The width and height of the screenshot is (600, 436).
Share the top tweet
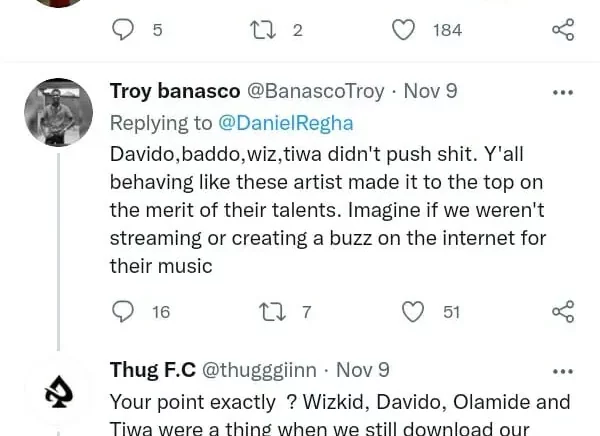point(563,30)
